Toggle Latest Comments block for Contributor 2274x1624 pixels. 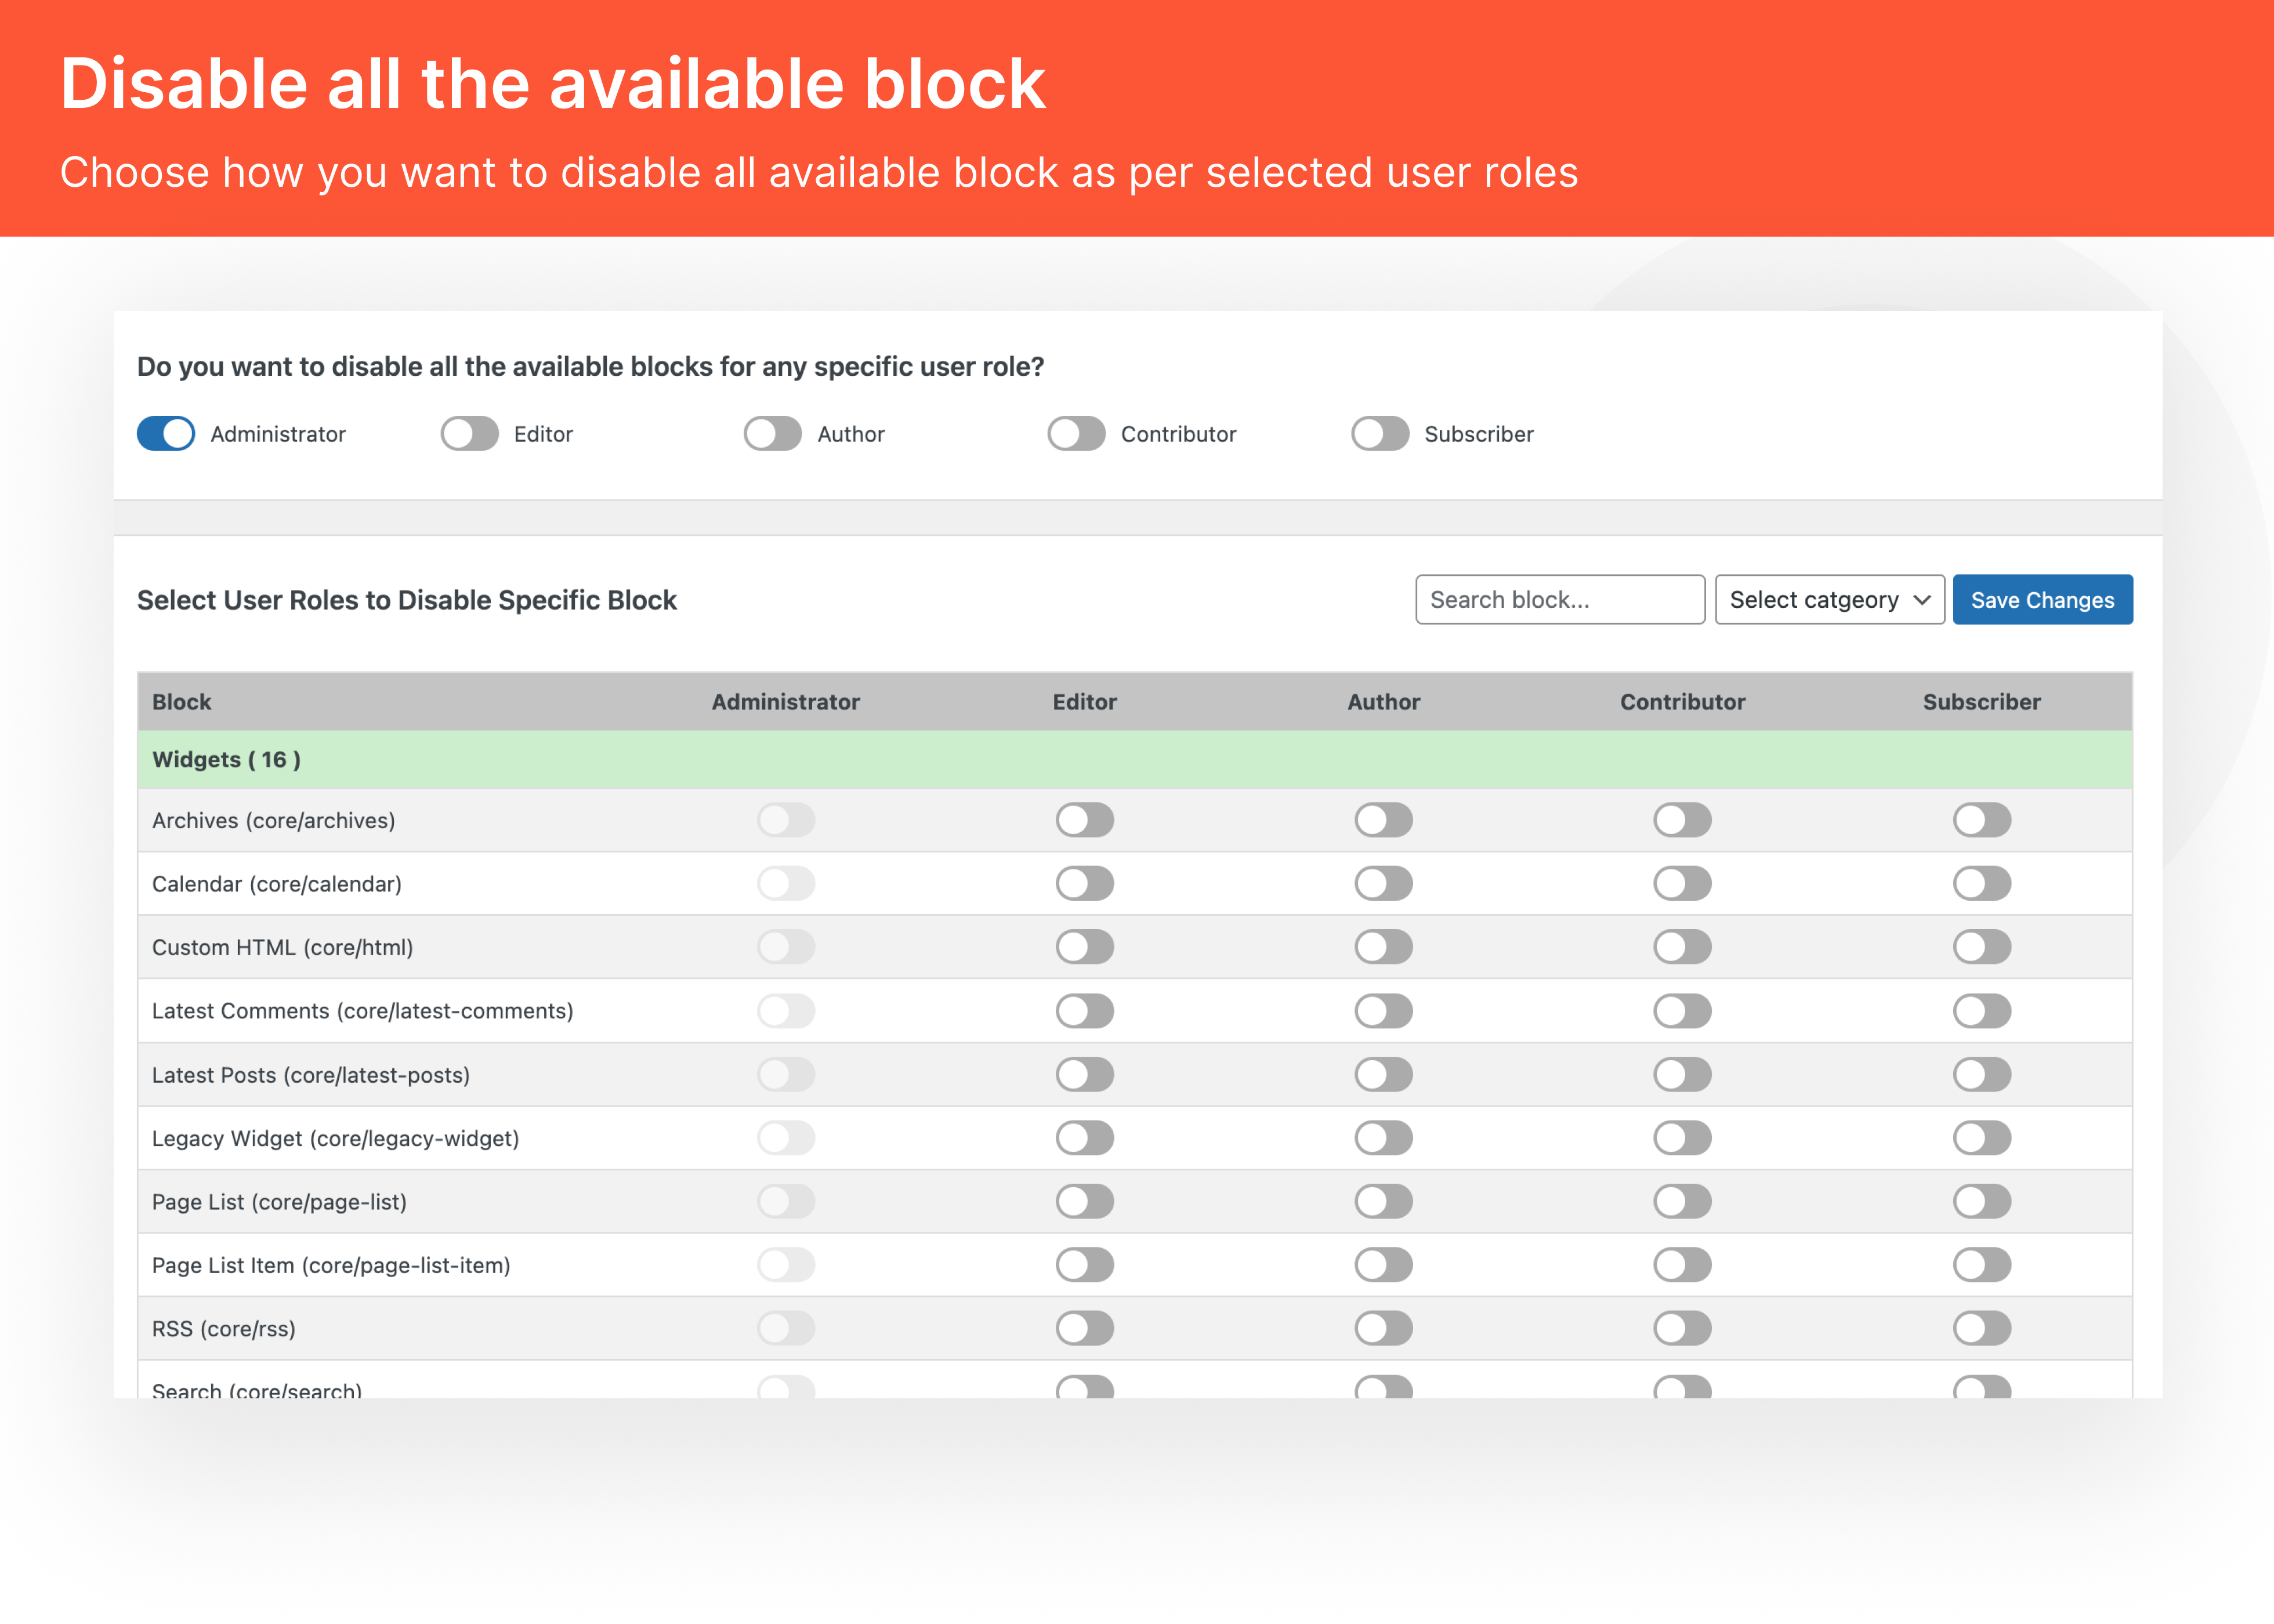(x=1683, y=1011)
